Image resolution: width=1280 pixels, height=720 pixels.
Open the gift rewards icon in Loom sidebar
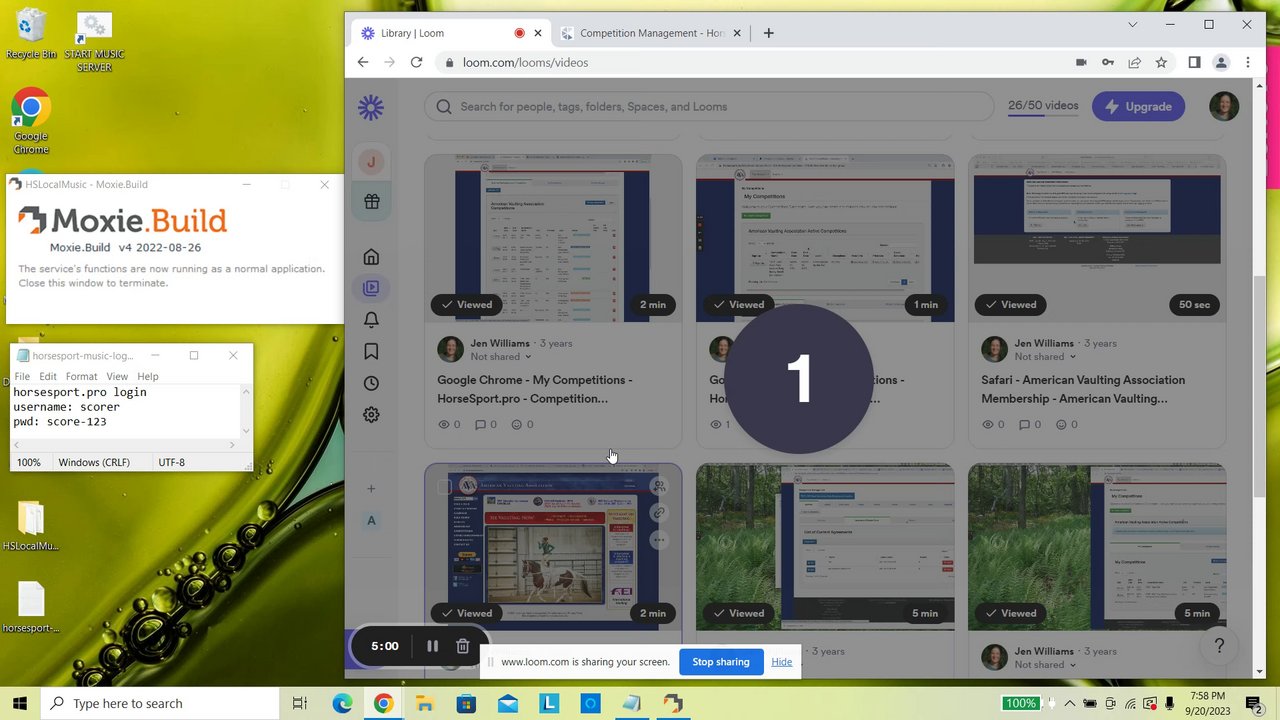click(x=371, y=201)
